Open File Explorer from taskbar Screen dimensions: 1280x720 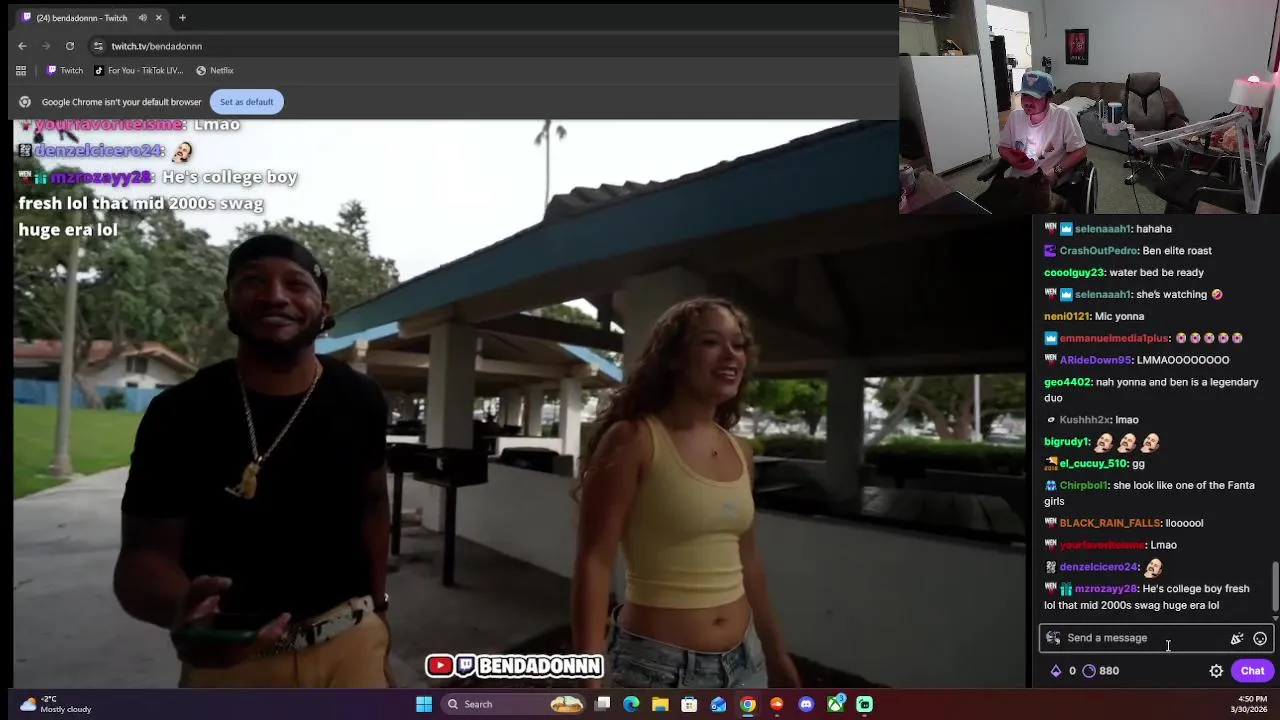(x=660, y=704)
